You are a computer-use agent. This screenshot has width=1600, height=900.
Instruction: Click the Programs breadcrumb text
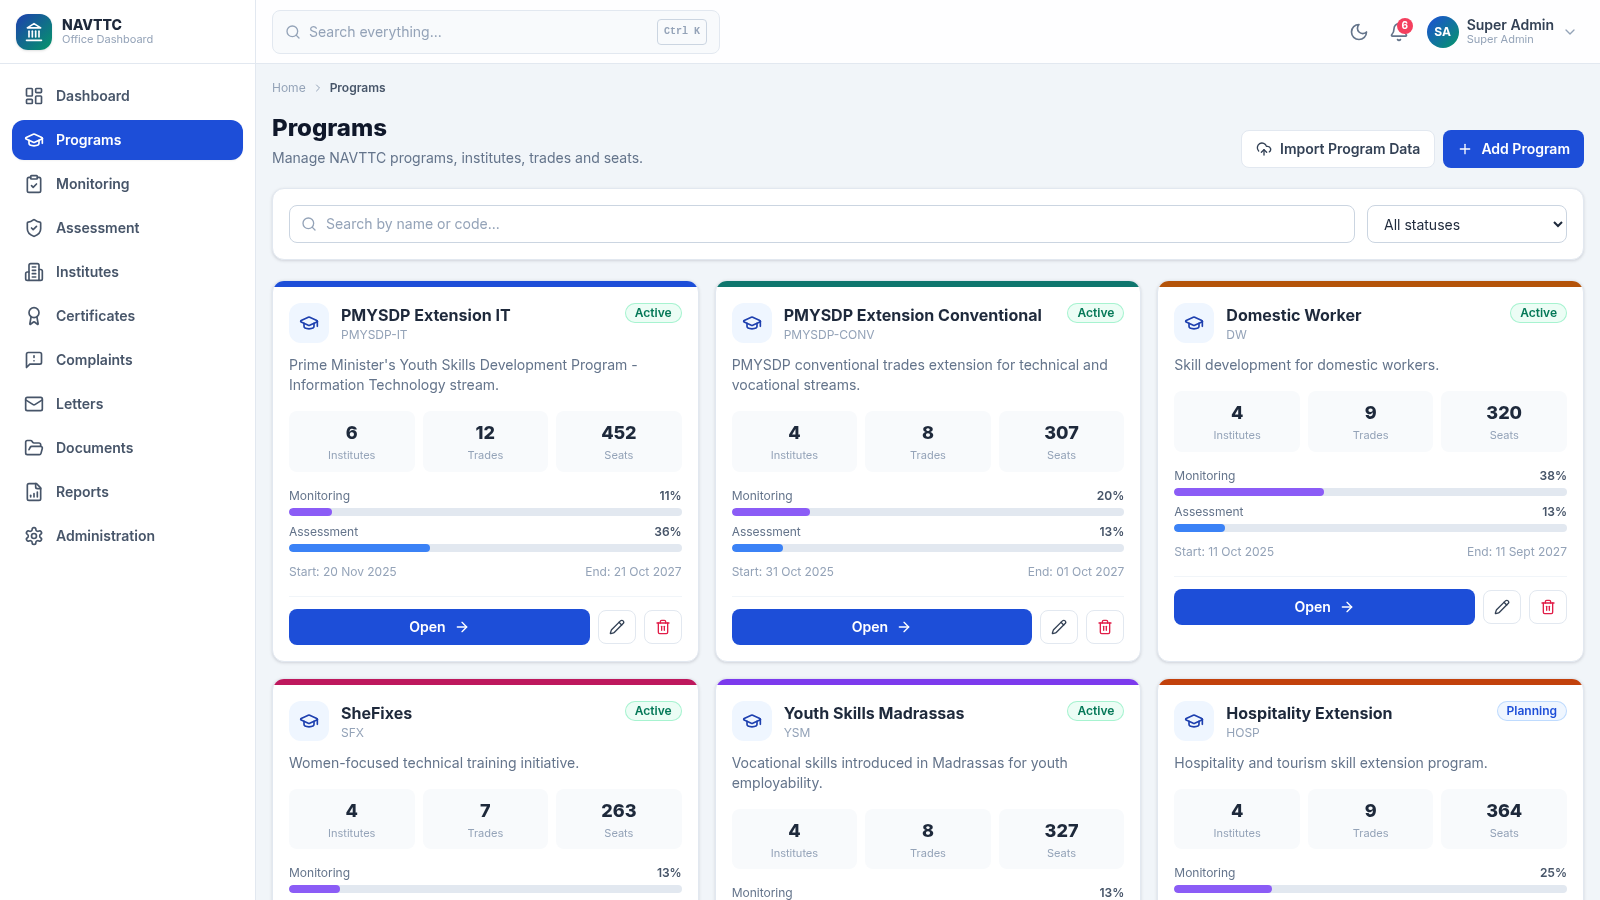(357, 88)
